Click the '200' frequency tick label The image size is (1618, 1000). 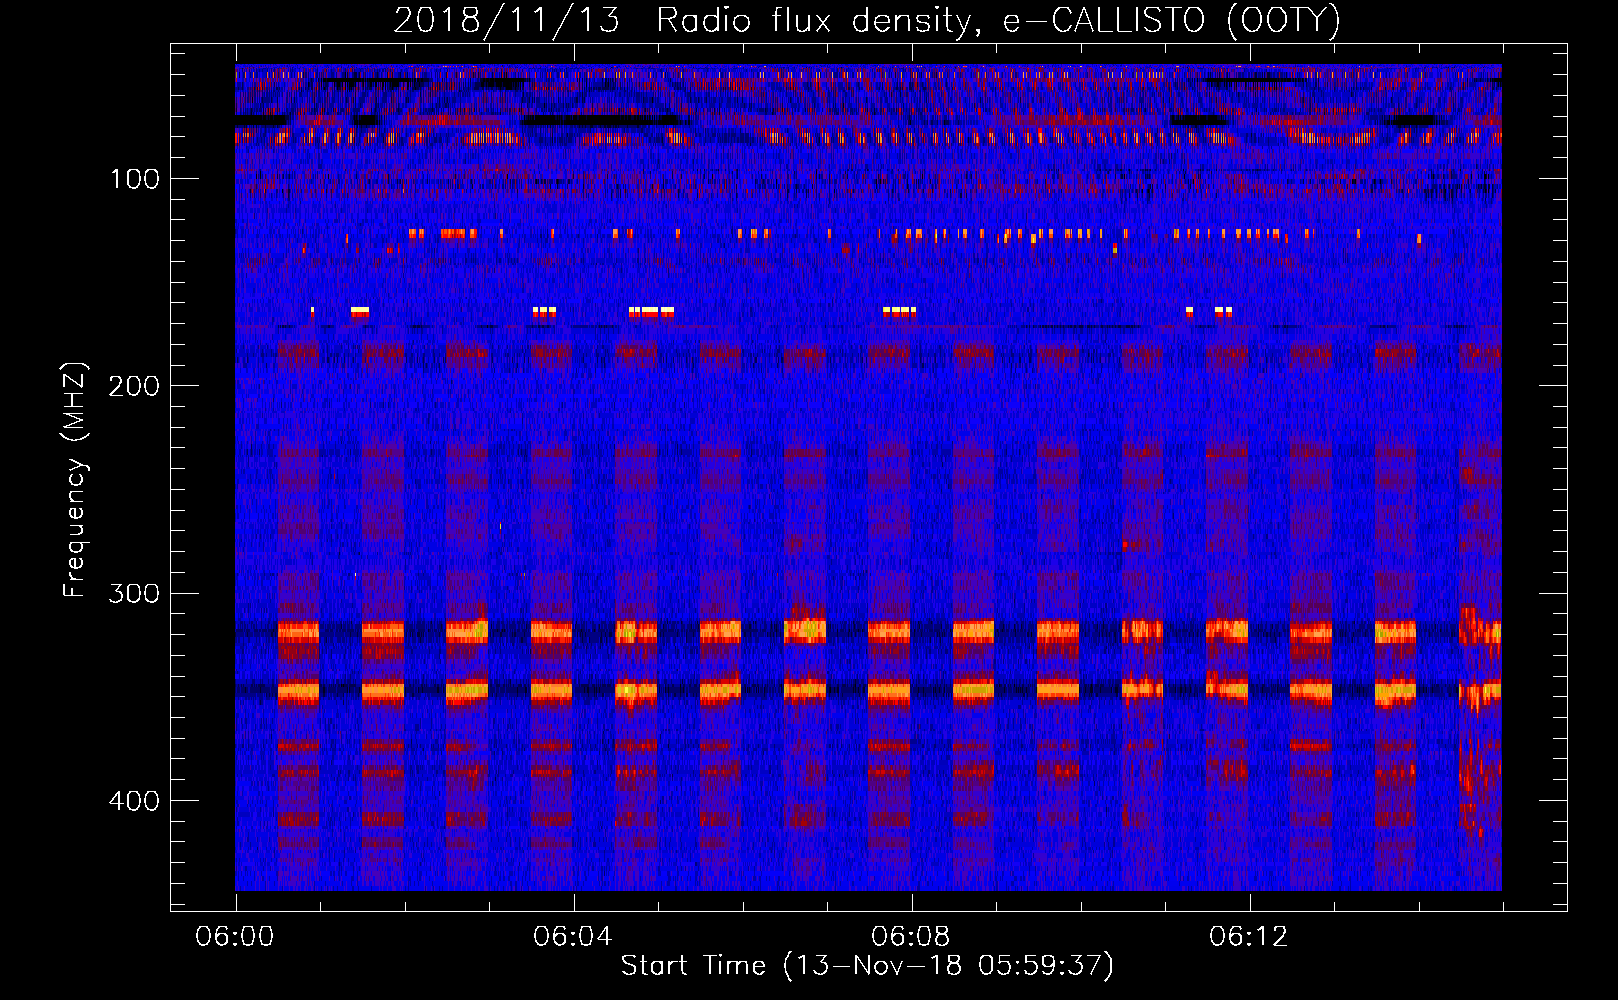click(x=133, y=386)
